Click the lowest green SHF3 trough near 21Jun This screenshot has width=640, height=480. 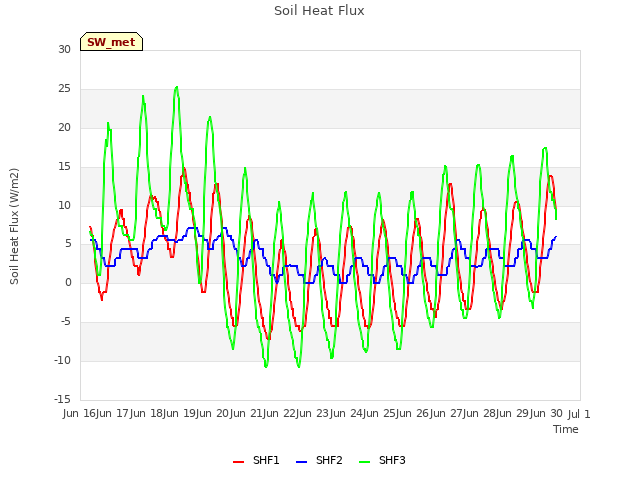(x=266, y=366)
